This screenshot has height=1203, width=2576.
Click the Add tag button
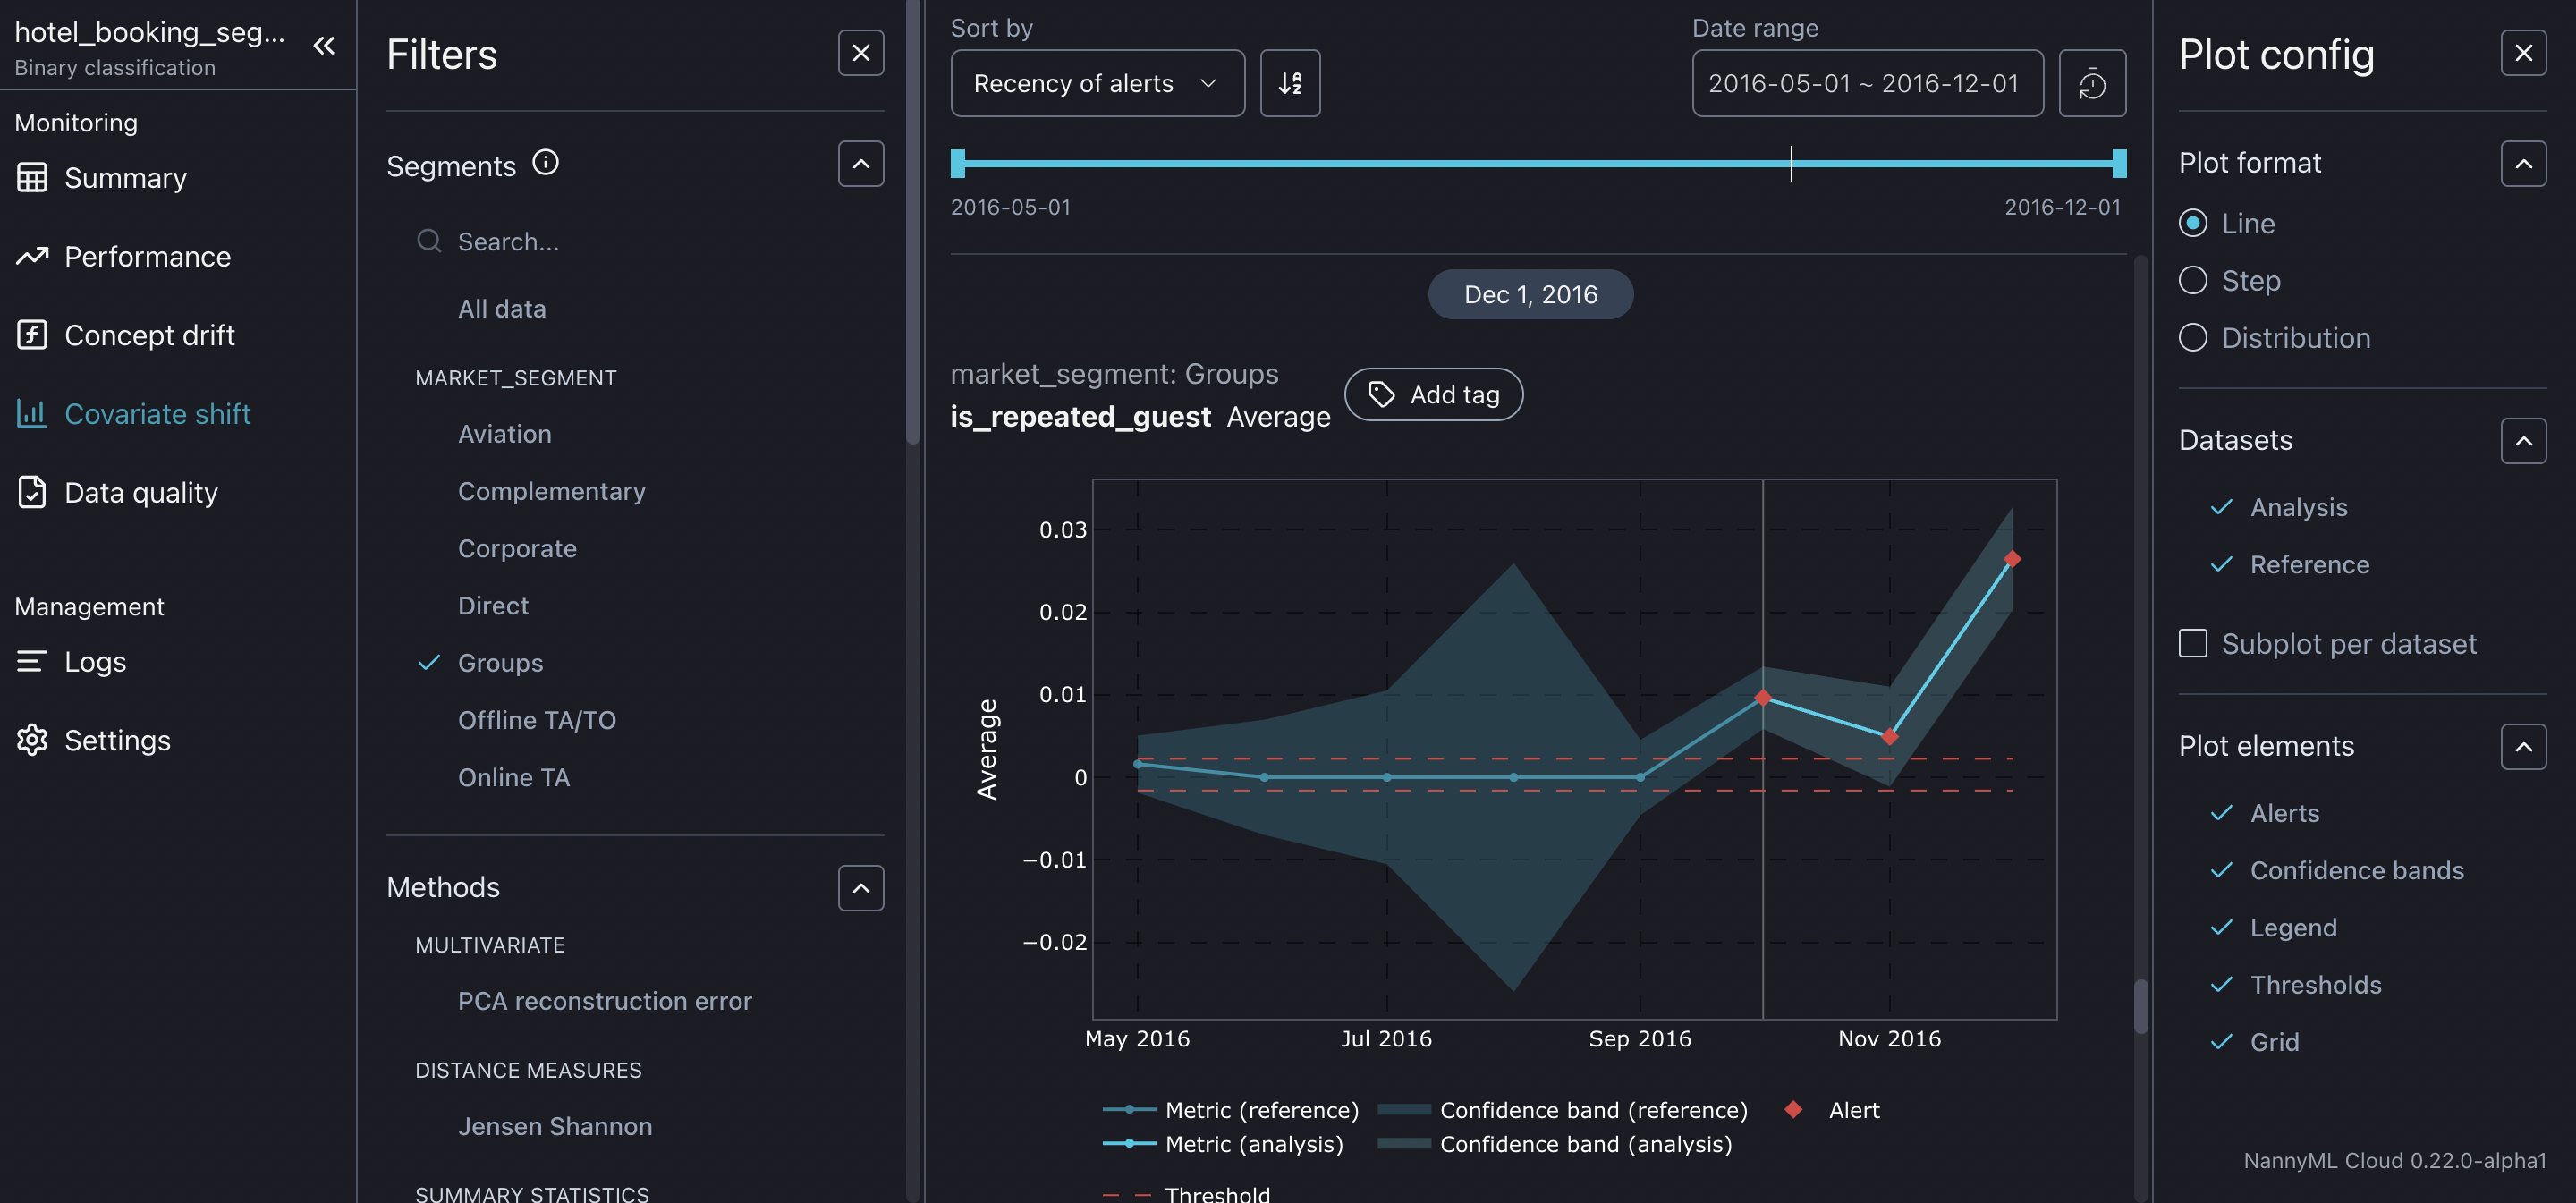point(1433,395)
